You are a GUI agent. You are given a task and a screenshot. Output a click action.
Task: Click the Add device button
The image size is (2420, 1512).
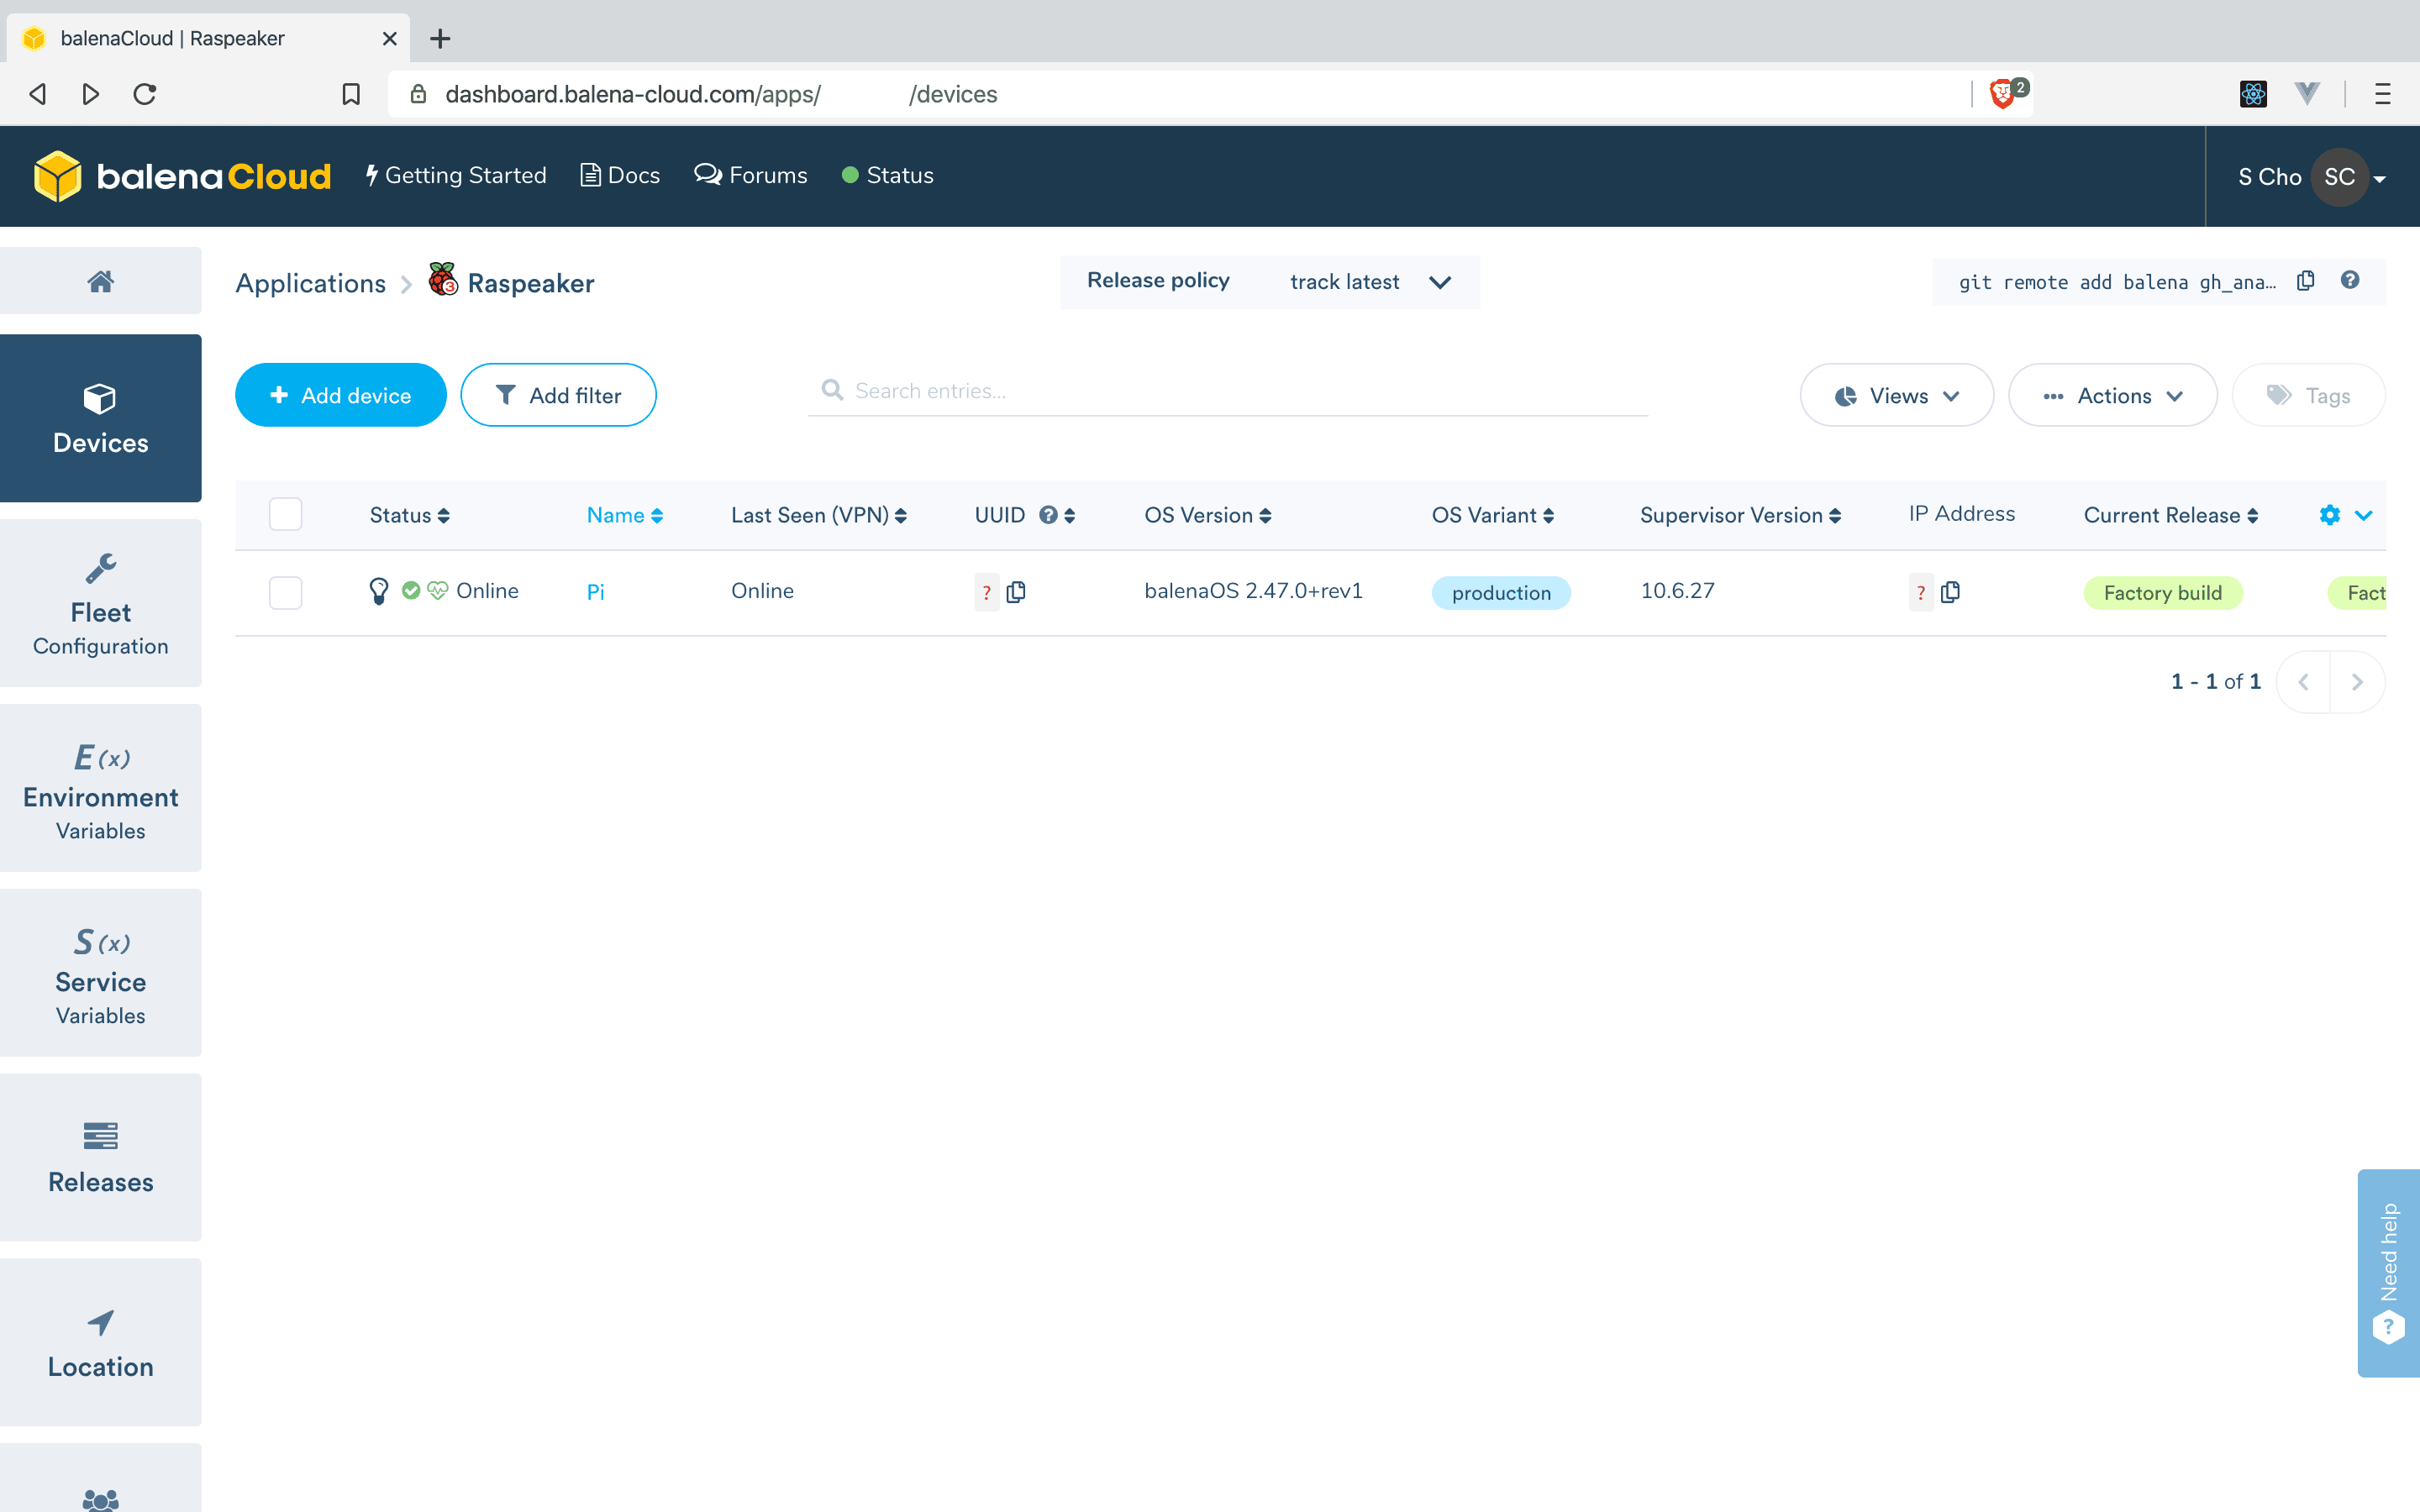click(x=340, y=396)
